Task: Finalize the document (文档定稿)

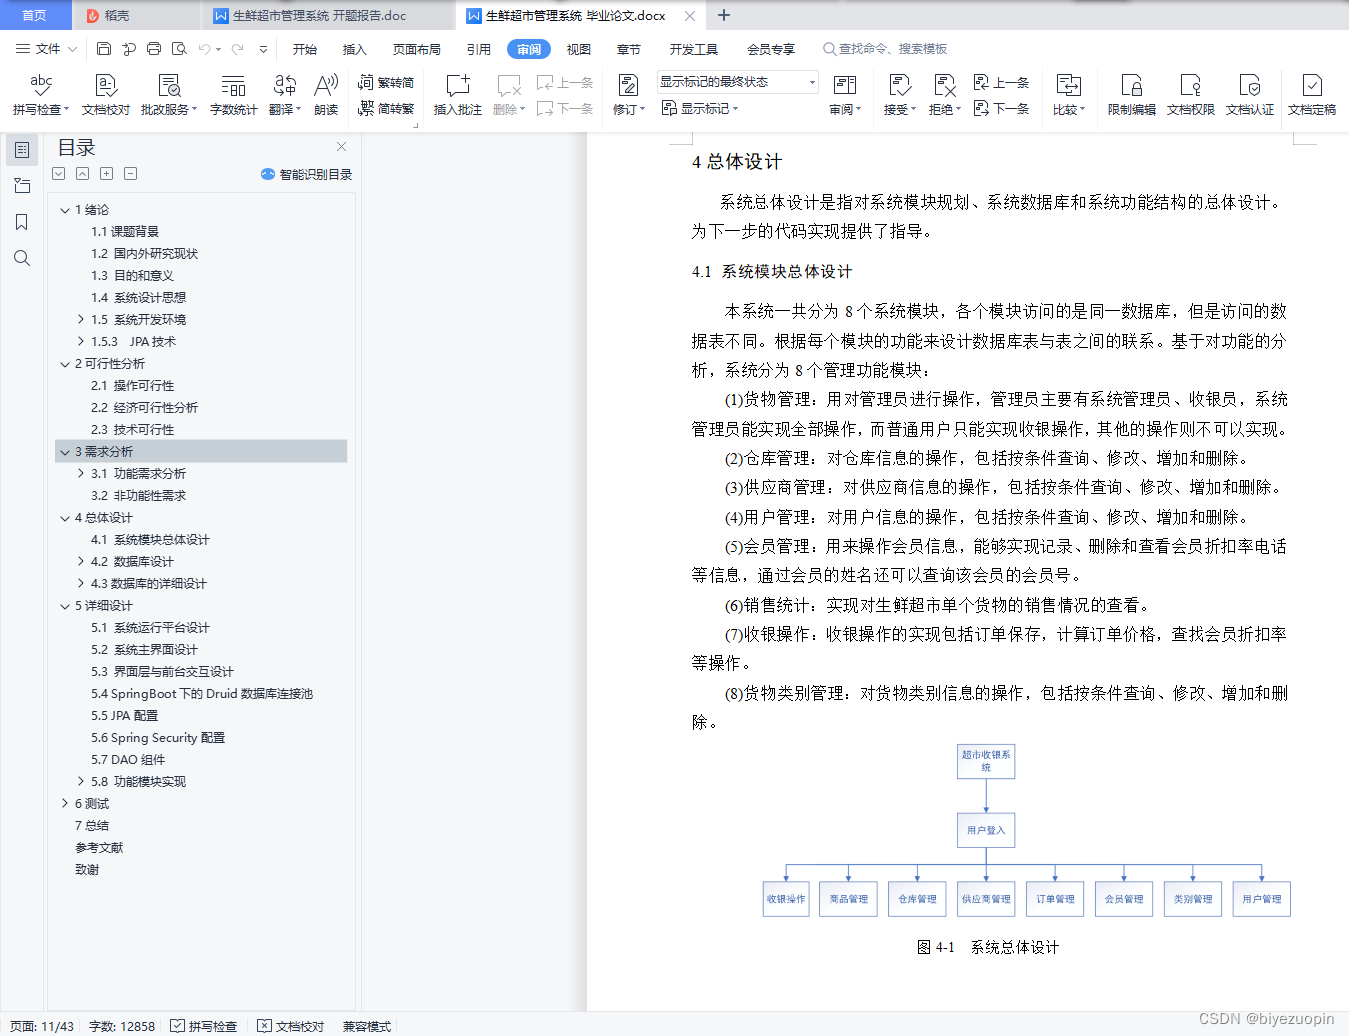Action: tap(1312, 95)
